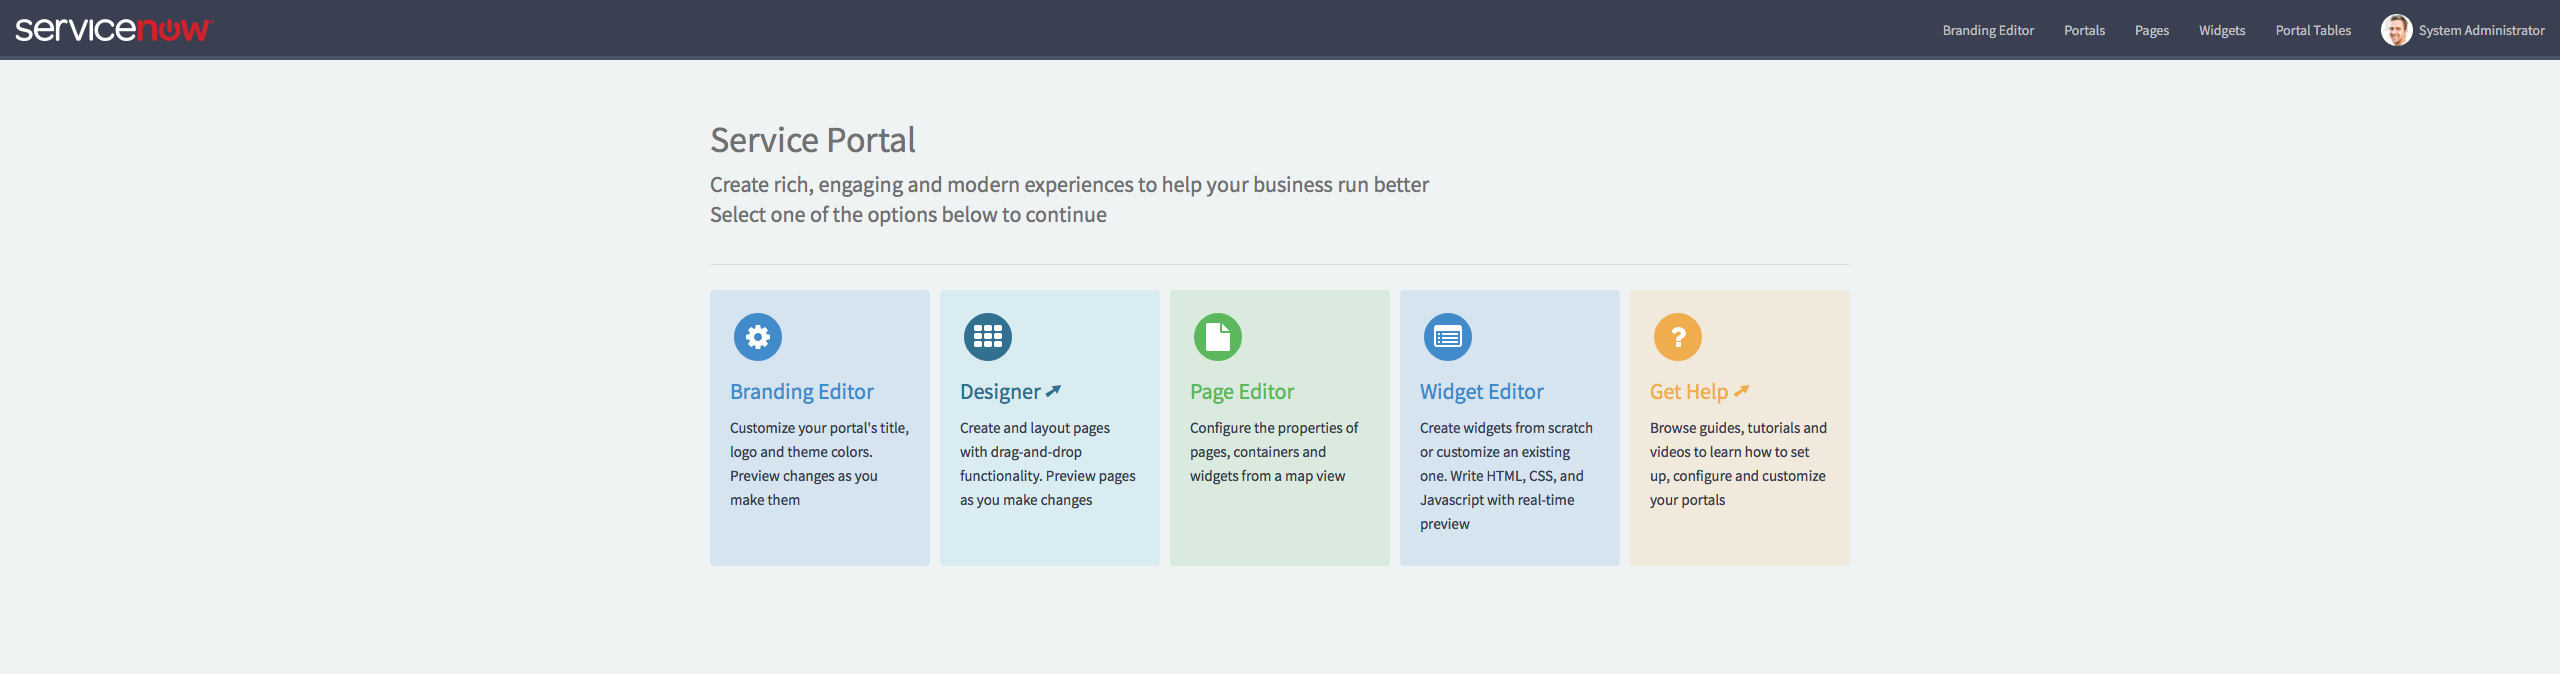Click the Page Editor heading link
Screen dimensions: 2560x674
coord(1240,391)
